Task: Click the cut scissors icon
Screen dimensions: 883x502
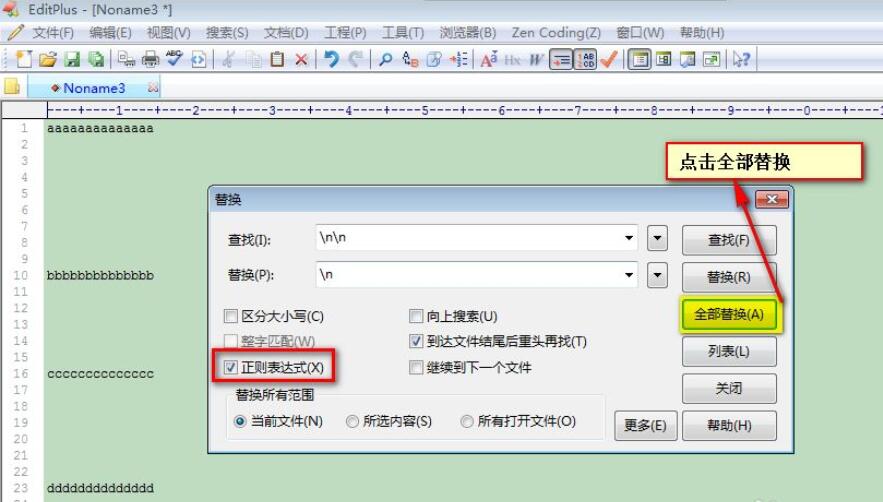Action: pos(228,59)
